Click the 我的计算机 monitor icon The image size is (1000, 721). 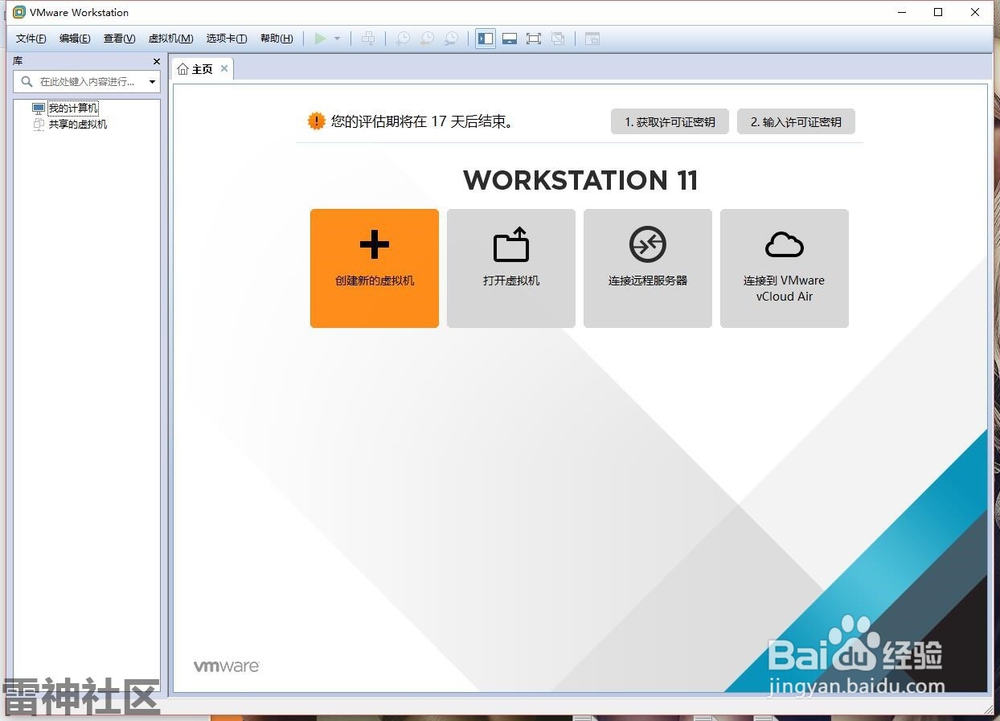[38, 108]
